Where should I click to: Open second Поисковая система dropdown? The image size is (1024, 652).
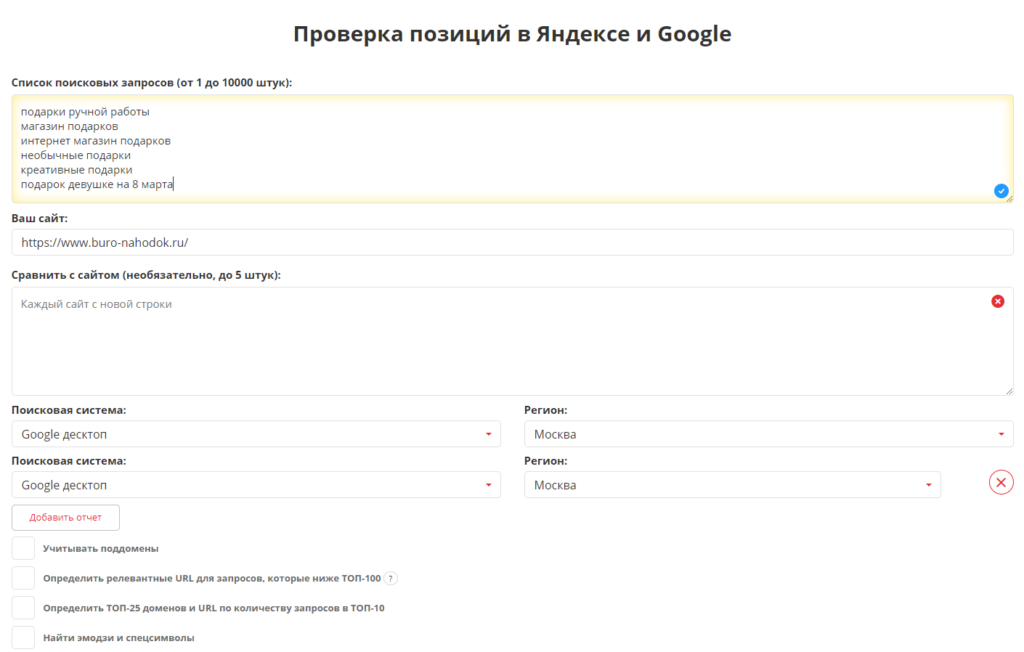click(x=256, y=485)
